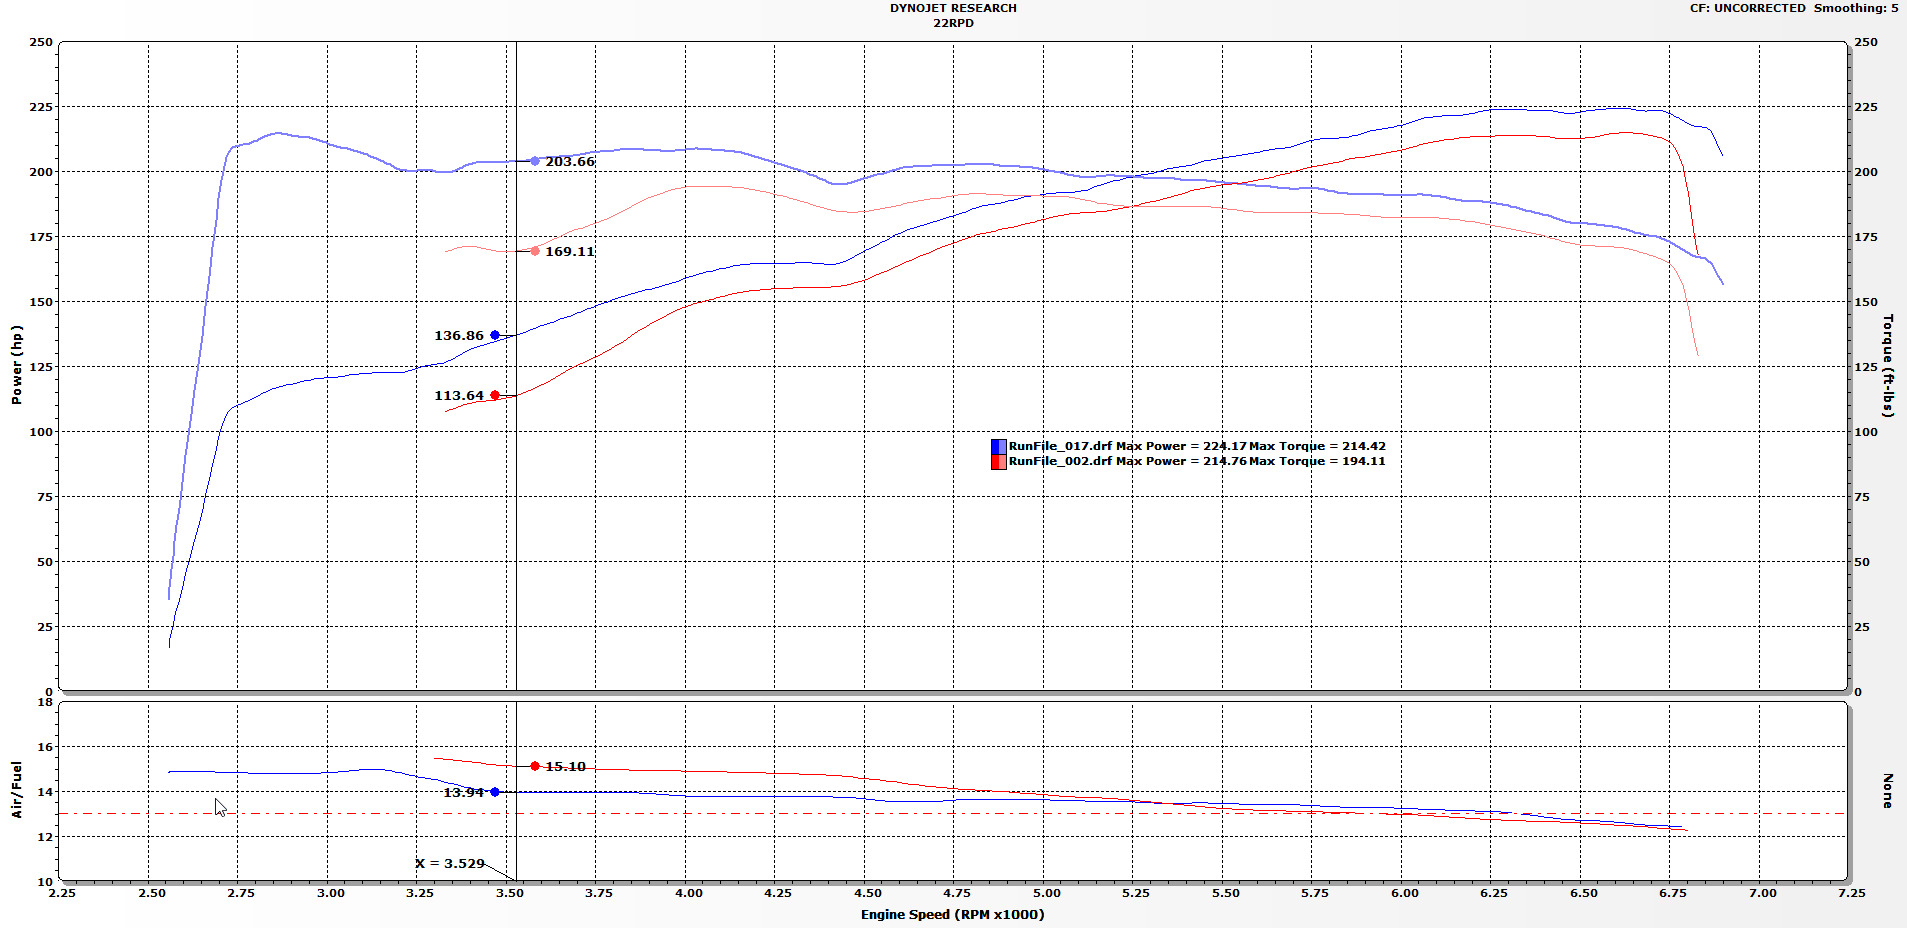
Task: Click the Air/Fuel axis title
Action: click(16, 790)
